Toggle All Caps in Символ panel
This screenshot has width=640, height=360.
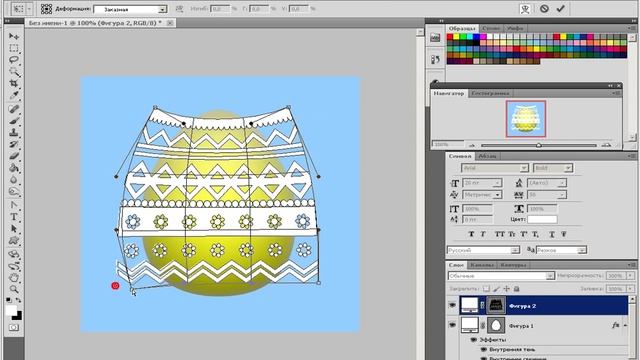500,234
